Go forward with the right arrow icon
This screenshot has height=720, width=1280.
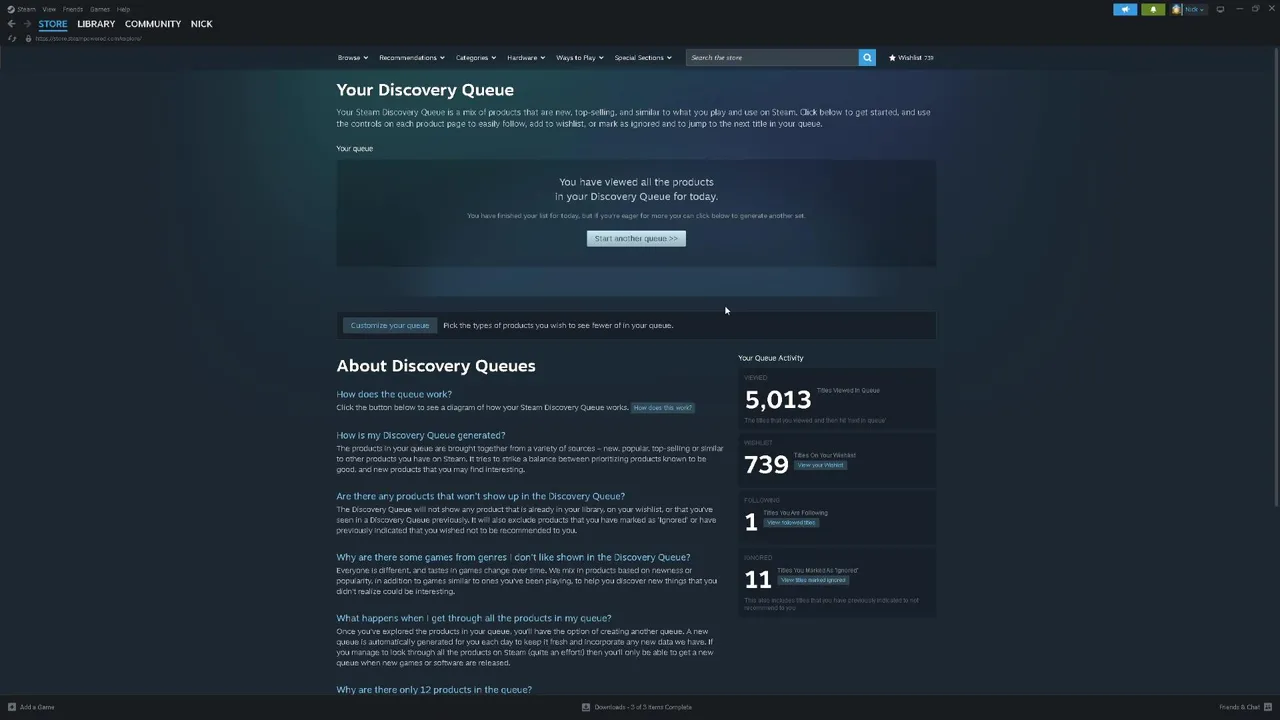point(27,24)
